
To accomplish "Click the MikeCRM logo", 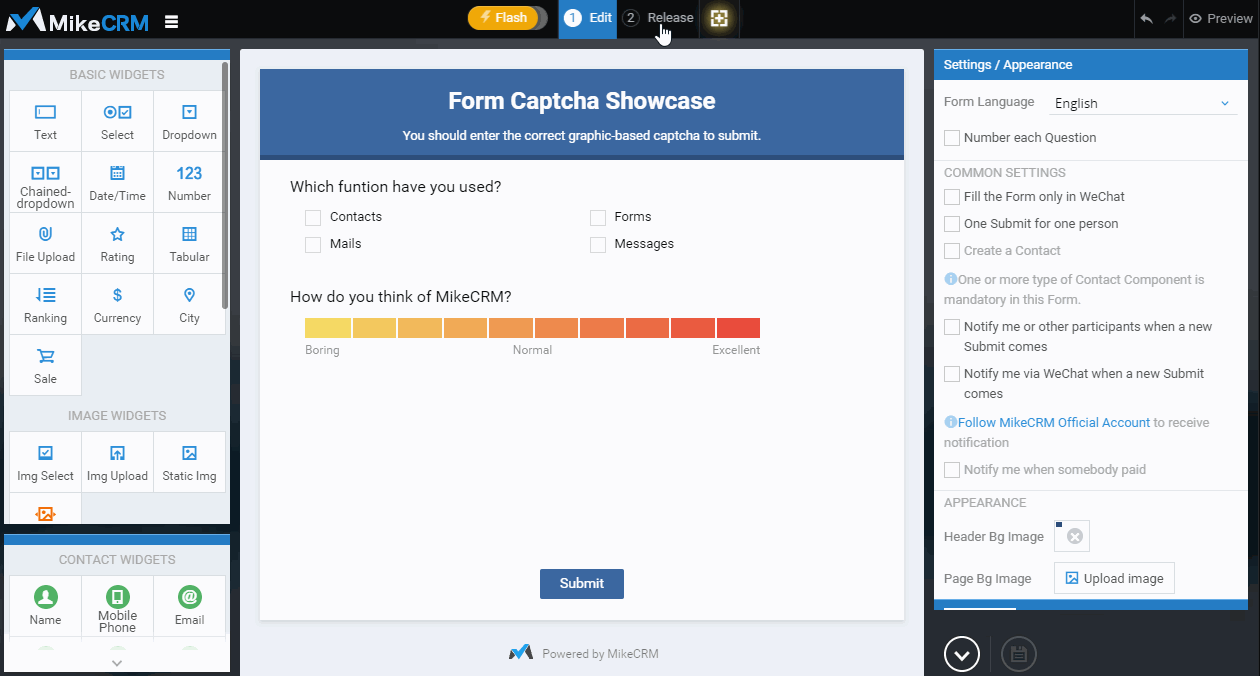I will click(77, 20).
